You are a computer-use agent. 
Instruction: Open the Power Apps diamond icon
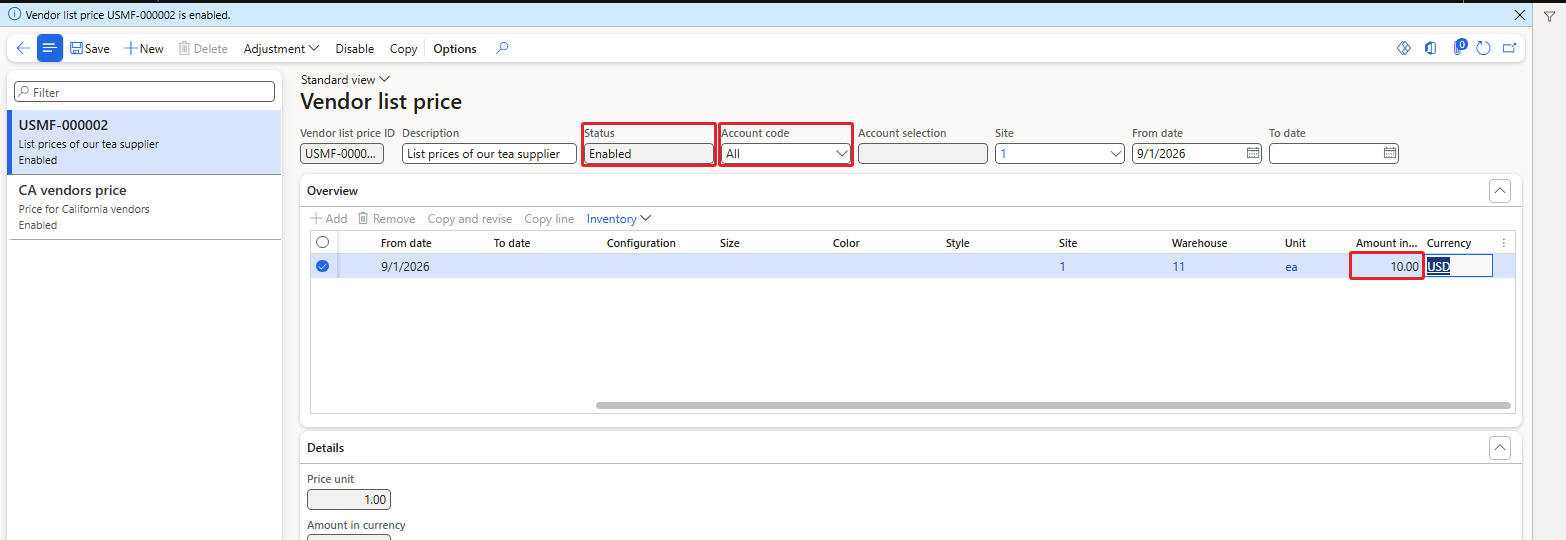point(1403,48)
